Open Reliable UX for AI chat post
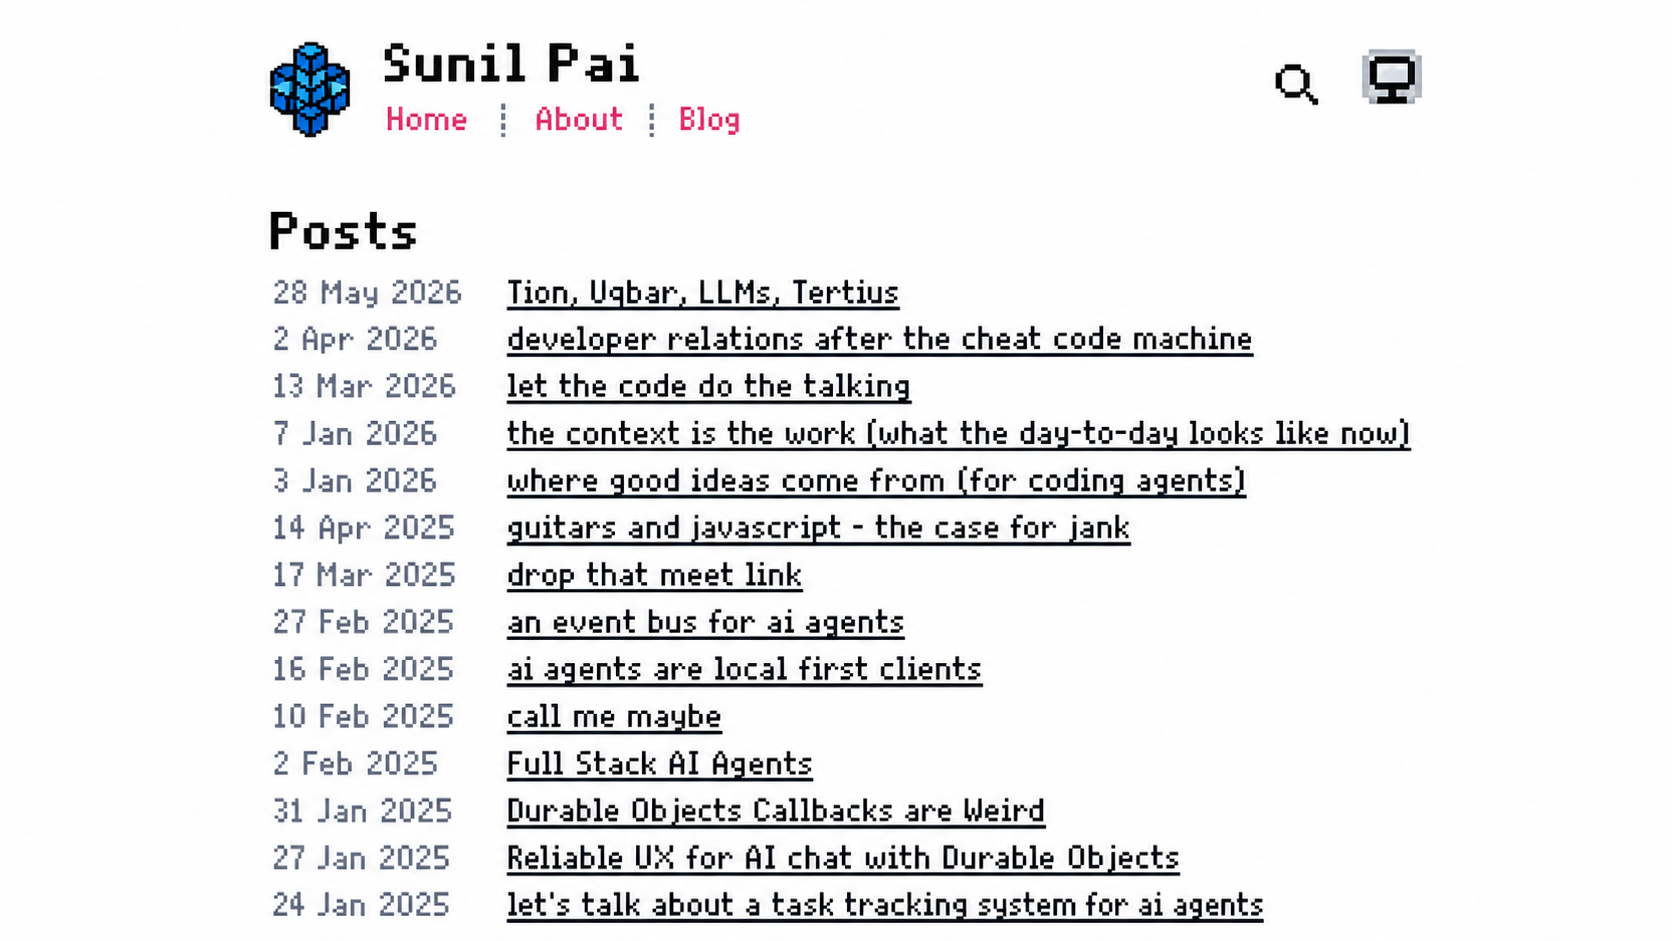The height and width of the screenshot is (941, 1672). click(x=843, y=858)
